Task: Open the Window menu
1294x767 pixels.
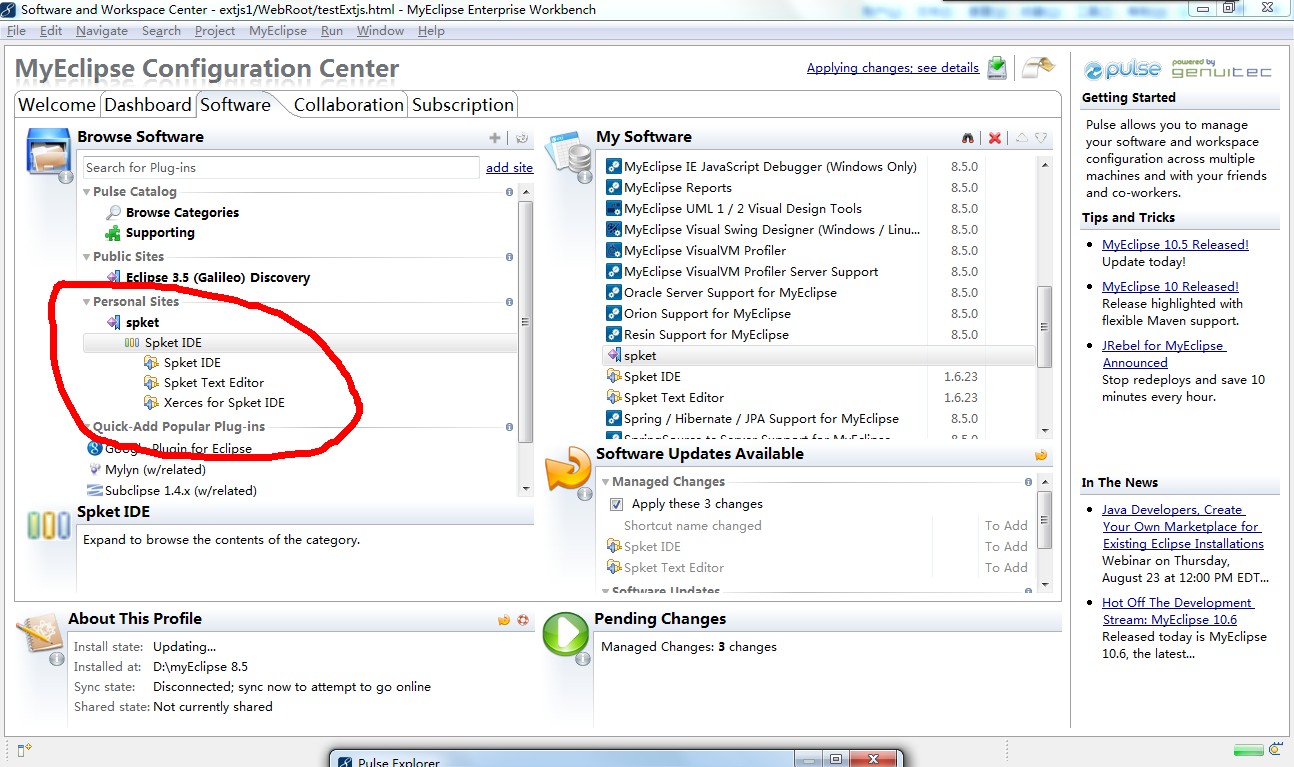Action: coord(380,31)
